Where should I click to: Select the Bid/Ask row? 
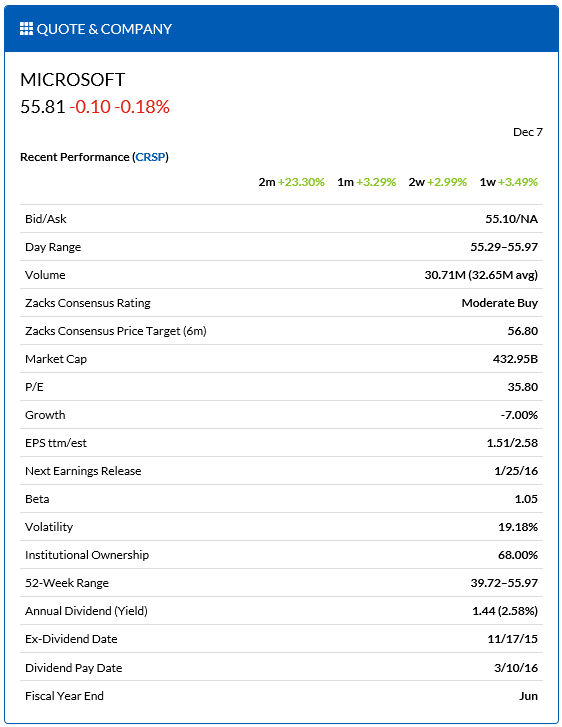[x=281, y=219]
